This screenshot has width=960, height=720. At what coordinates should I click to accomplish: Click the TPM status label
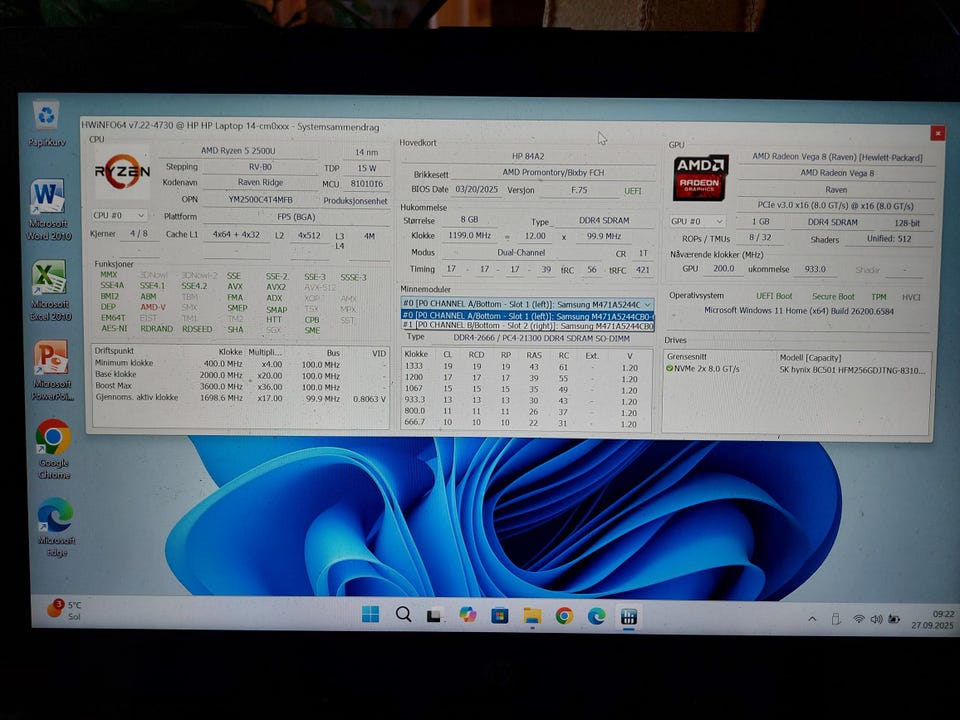click(x=879, y=296)
